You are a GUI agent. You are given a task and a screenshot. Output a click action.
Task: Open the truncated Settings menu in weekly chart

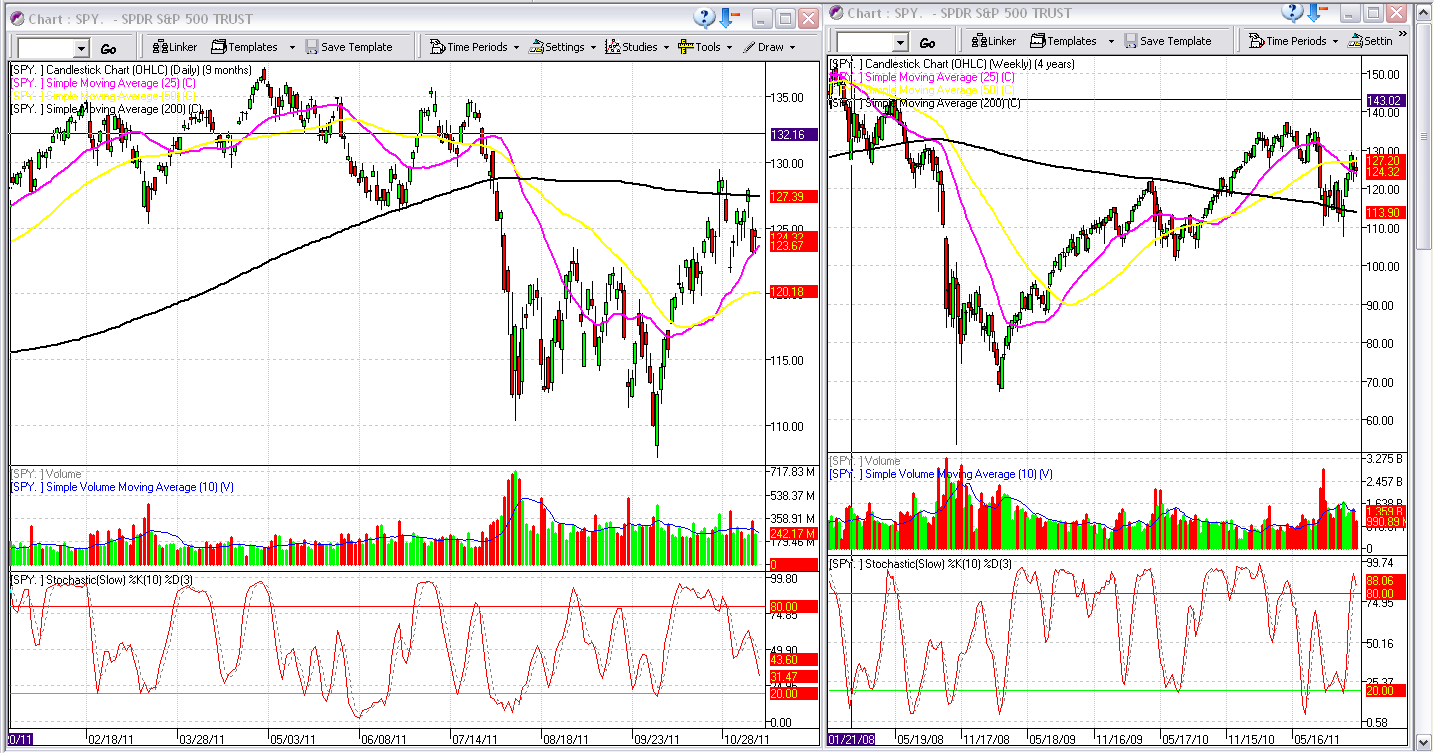click(x=1370, y=41)
